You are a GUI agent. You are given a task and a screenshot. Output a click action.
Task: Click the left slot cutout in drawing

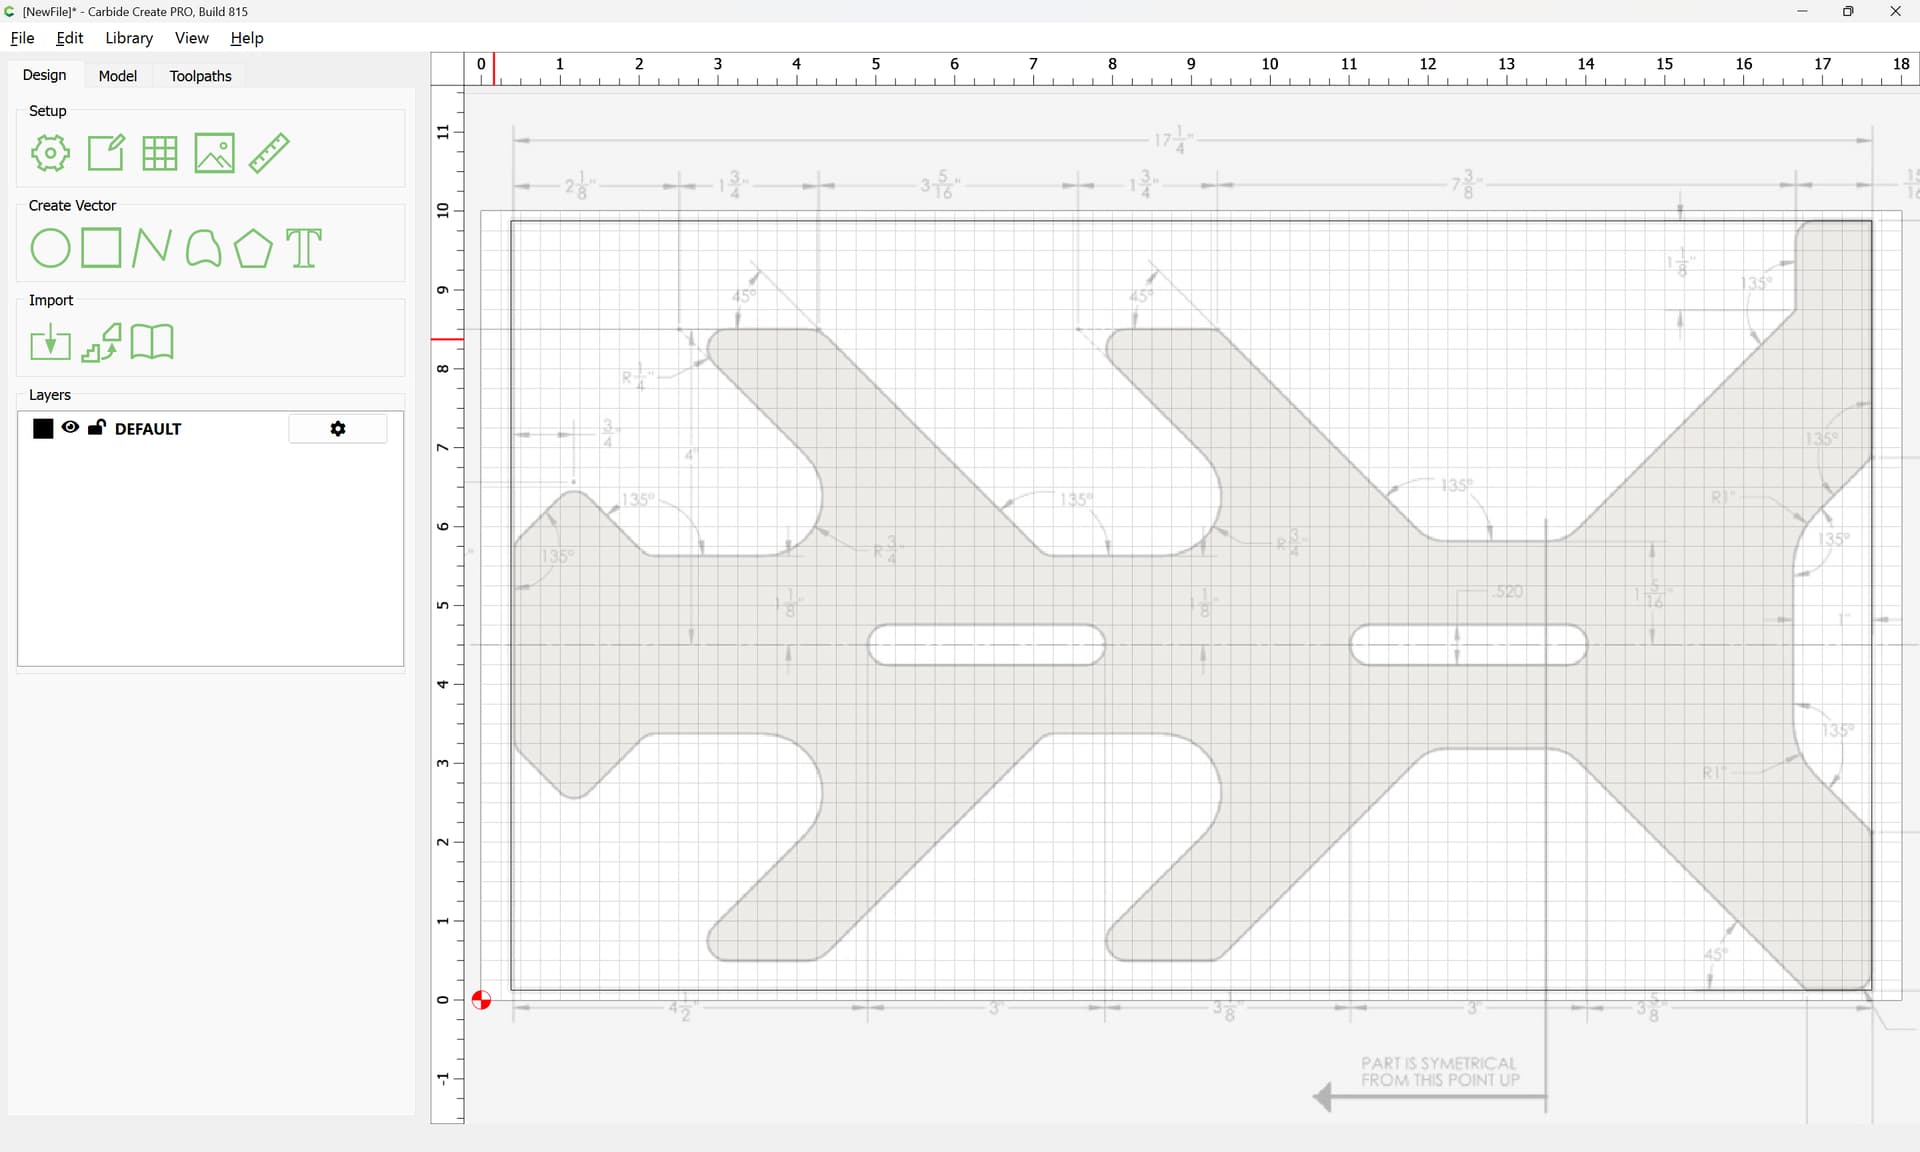986,645
